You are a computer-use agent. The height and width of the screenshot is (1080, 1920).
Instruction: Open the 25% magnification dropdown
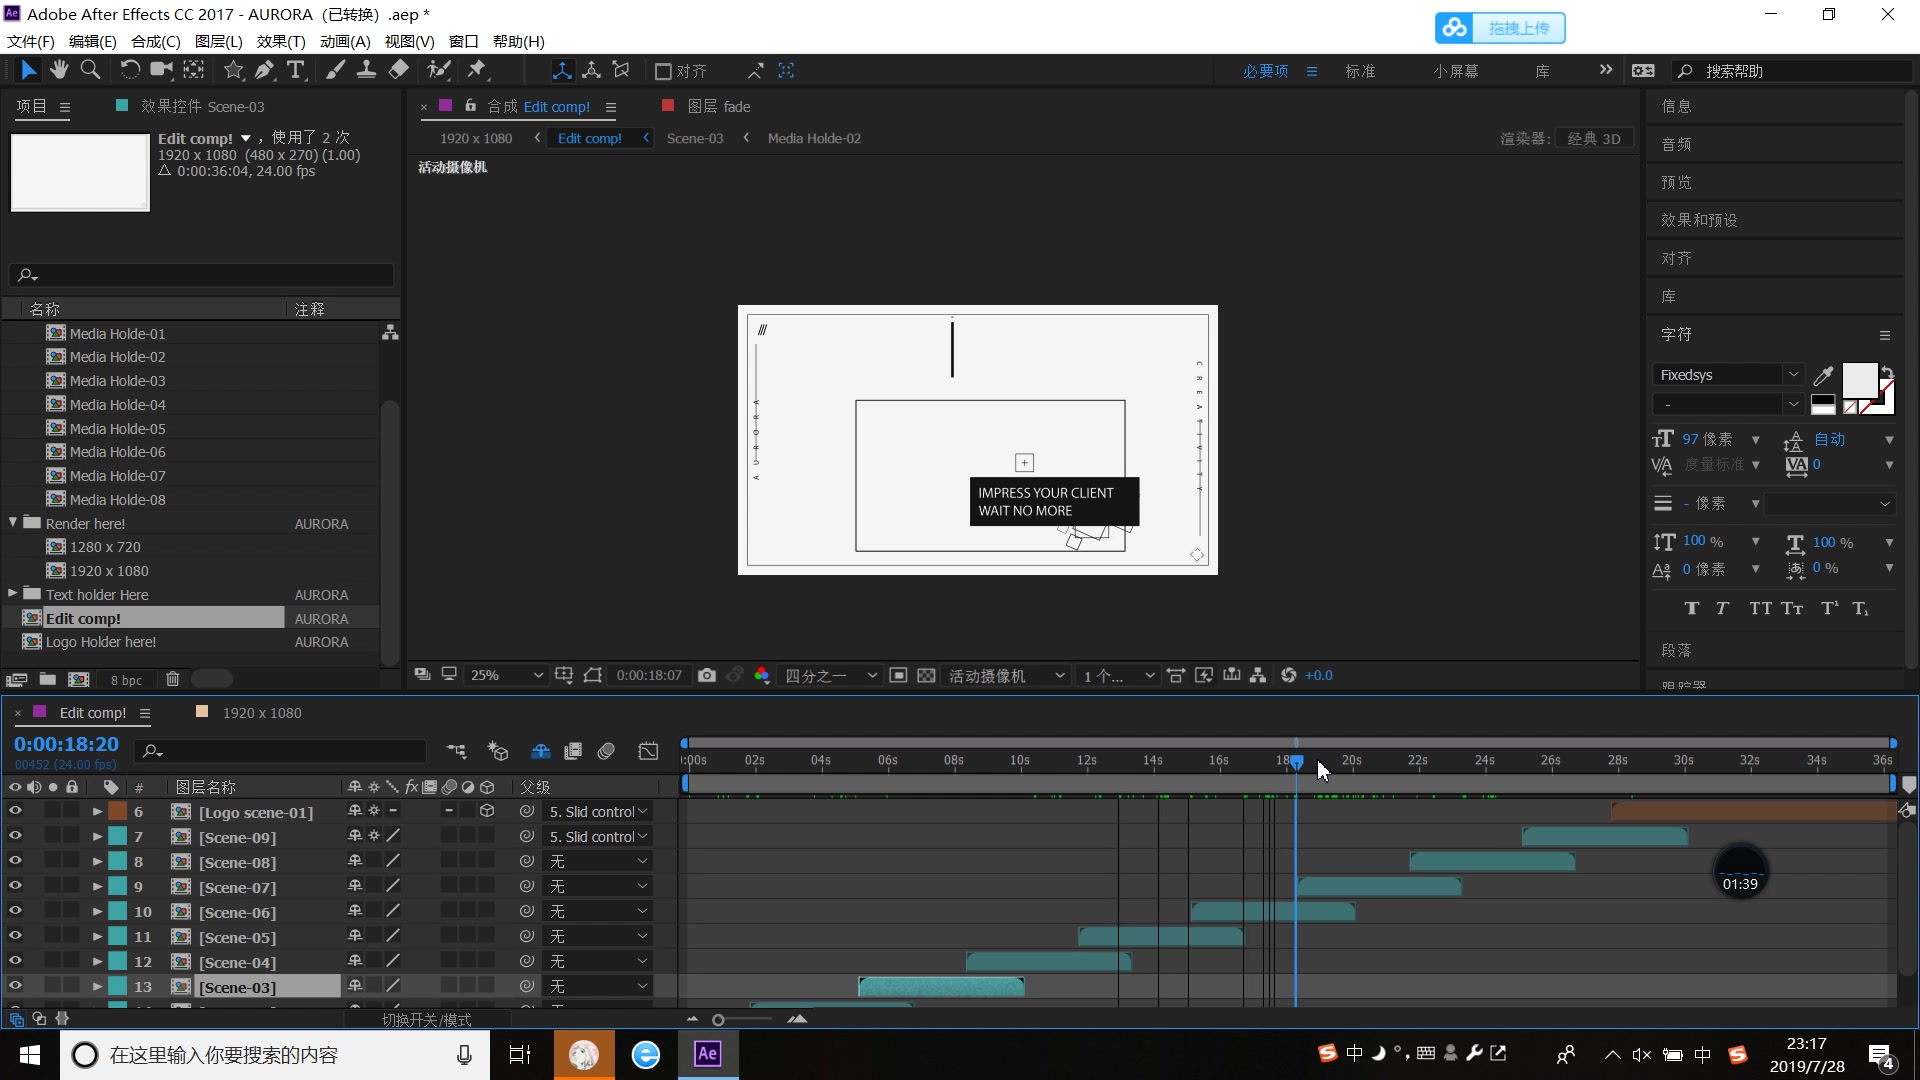(x=507, y=676)
